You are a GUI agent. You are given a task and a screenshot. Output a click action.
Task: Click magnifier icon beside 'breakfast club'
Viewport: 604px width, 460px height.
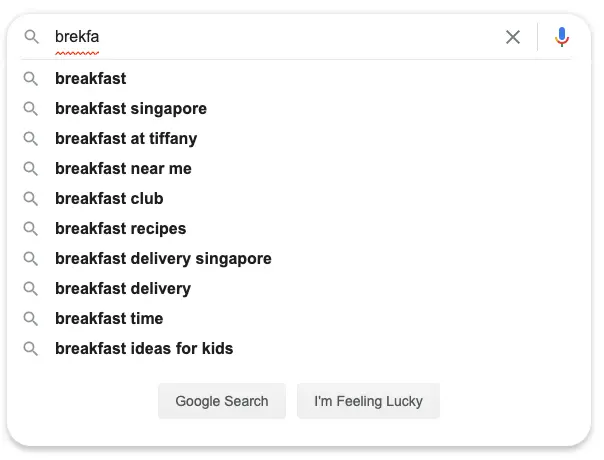tap(32, 198)
